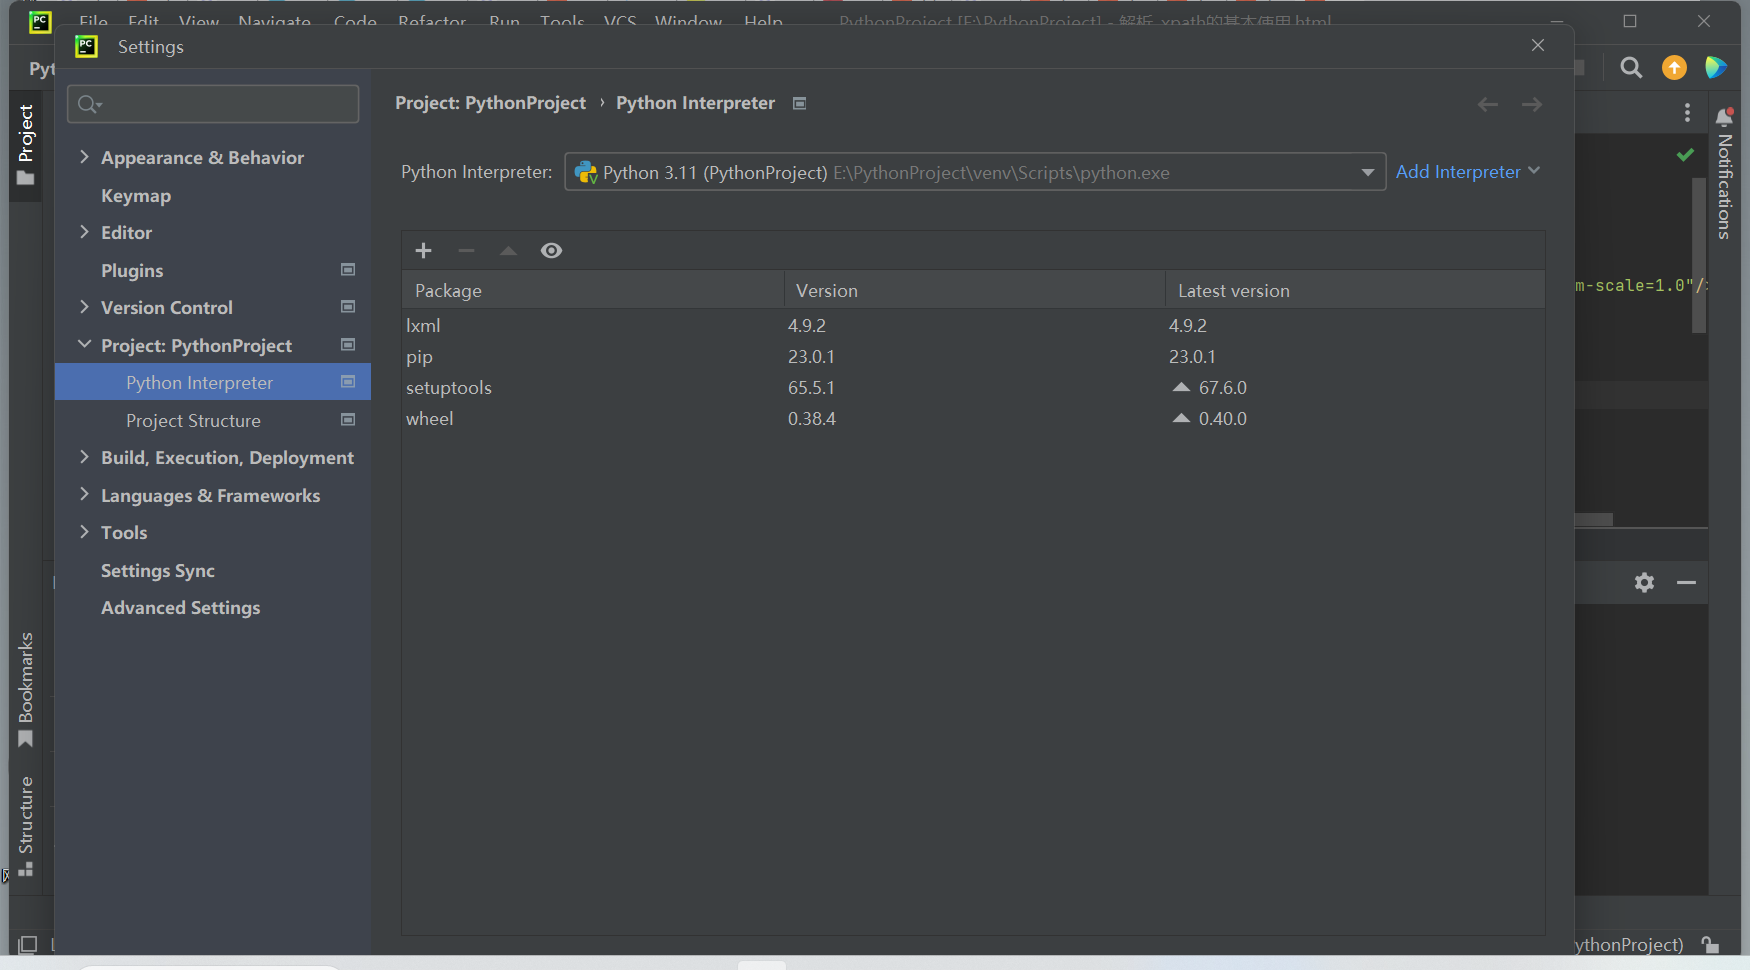
Task: Click the back navigation arrow in Settings
Action: click(x=1488, y=103)
